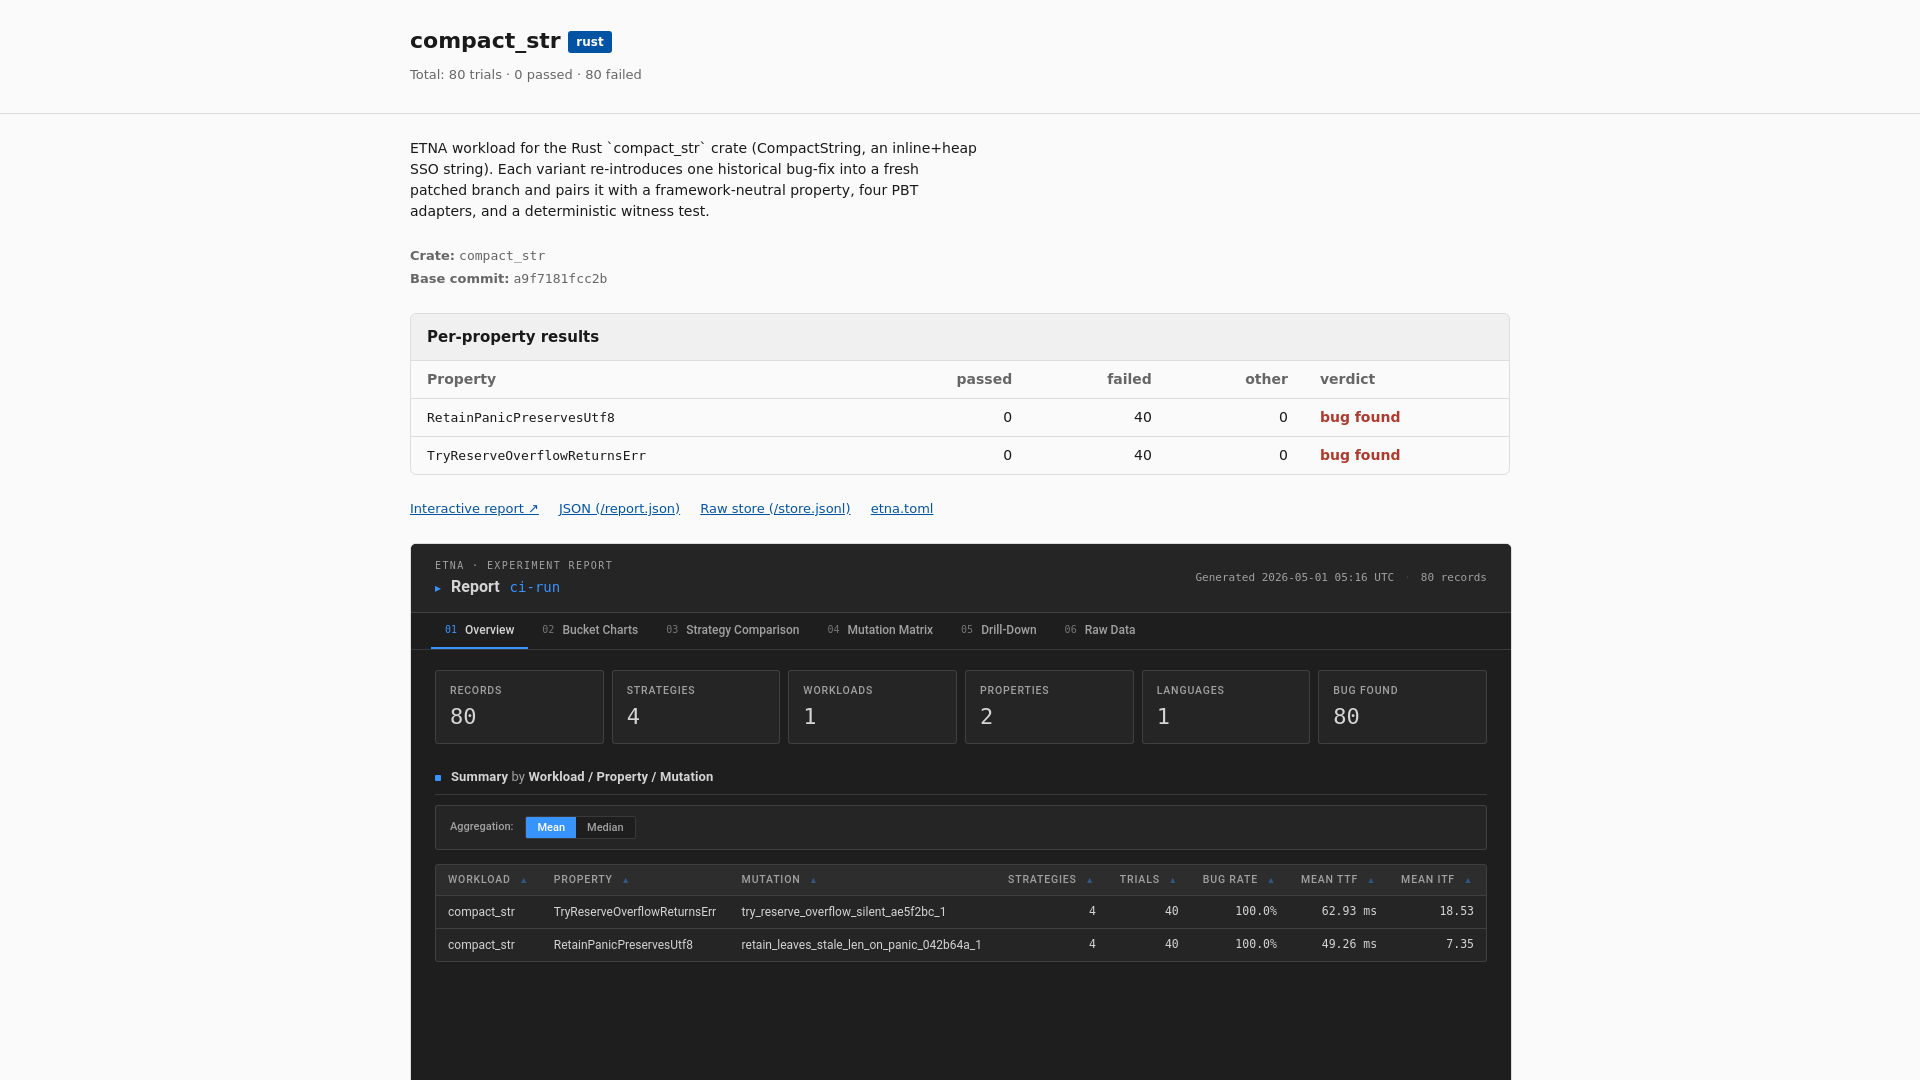Click the retain_leaves_stale_len_on_panic_042b64a_1 mutation cell
Viewport: 1920px width, 1080px height.
[861, 945]
